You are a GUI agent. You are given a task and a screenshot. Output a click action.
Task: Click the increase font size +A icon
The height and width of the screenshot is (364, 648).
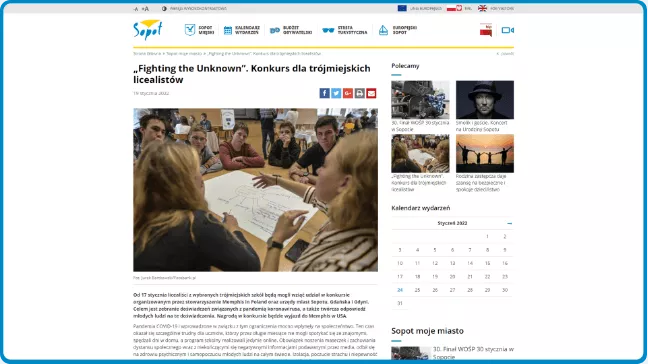(145, 9)
